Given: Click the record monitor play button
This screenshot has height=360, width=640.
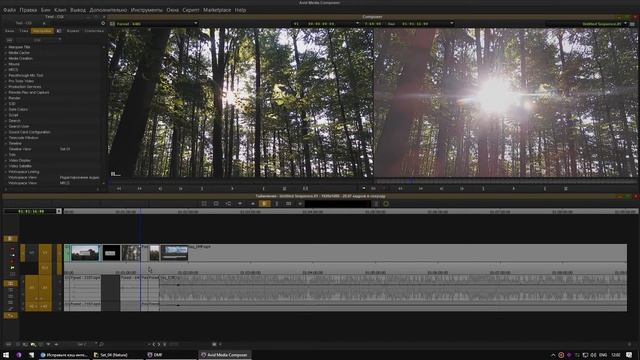Looking at the screenshot, I should [x=513, y=189].
